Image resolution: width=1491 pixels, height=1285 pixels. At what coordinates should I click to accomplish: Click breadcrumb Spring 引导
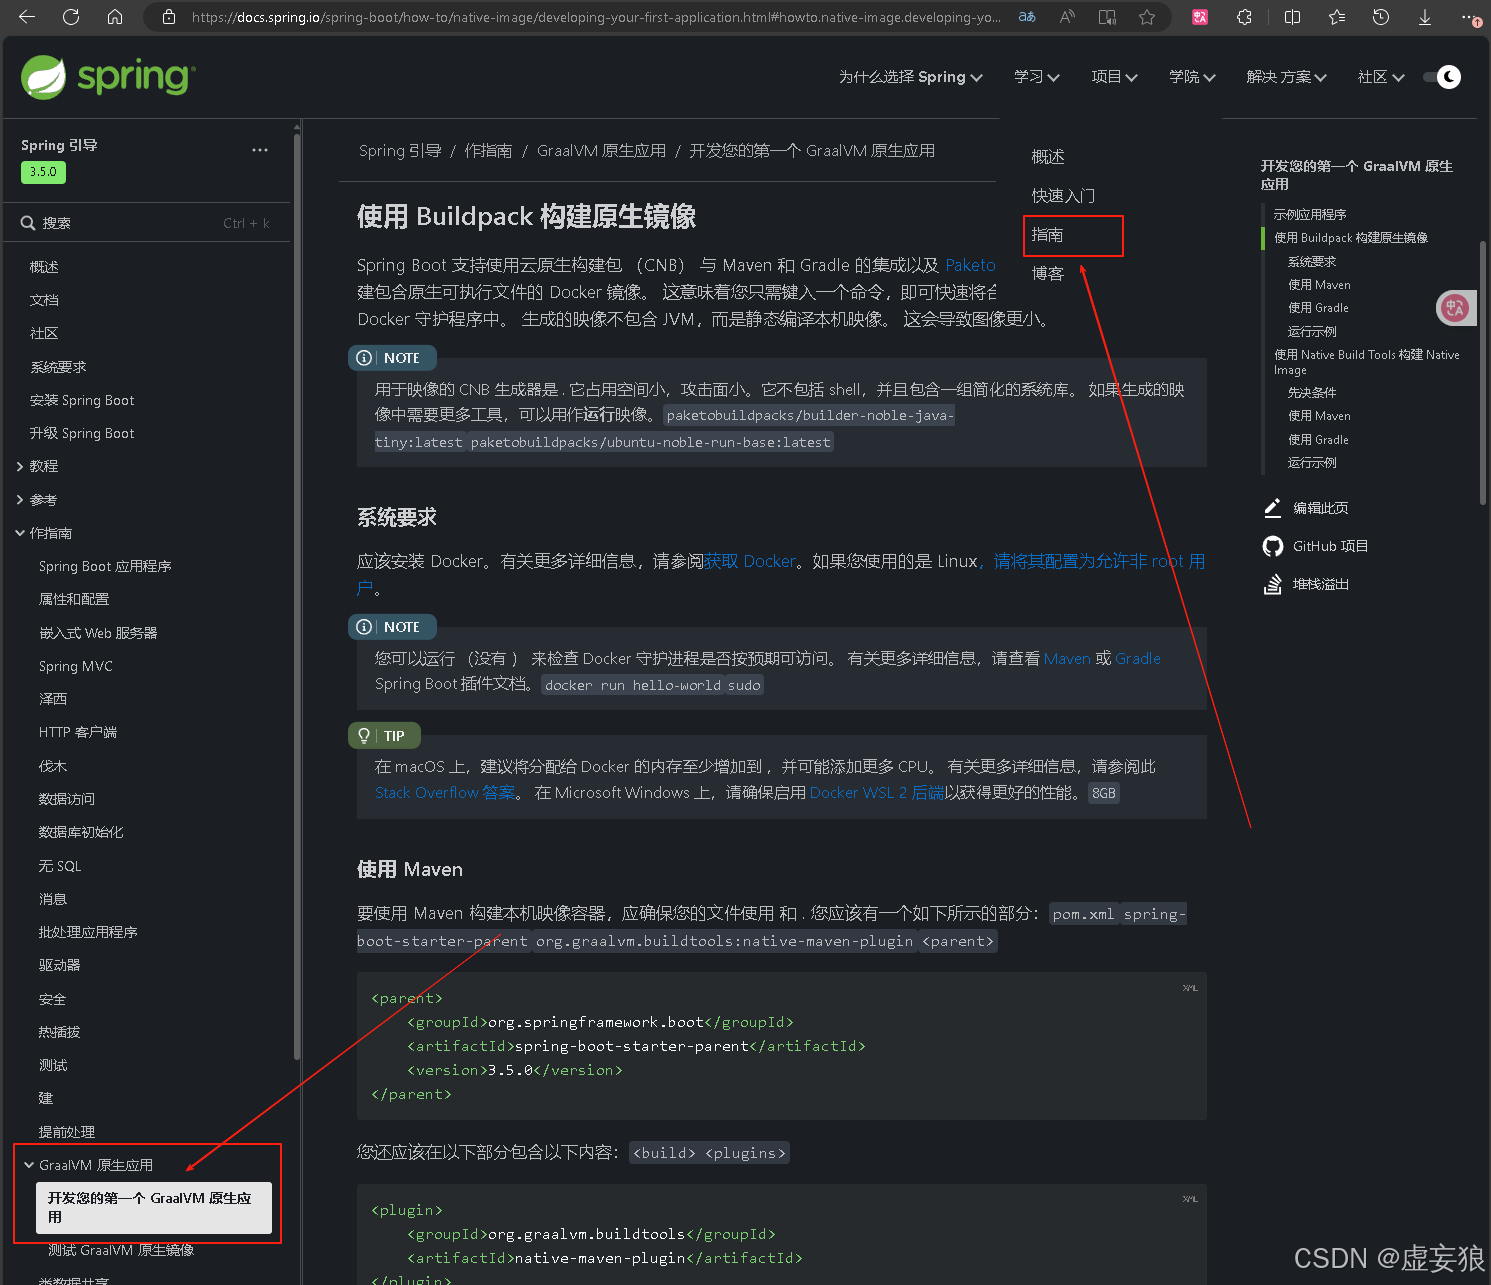[x=400, y=151]
